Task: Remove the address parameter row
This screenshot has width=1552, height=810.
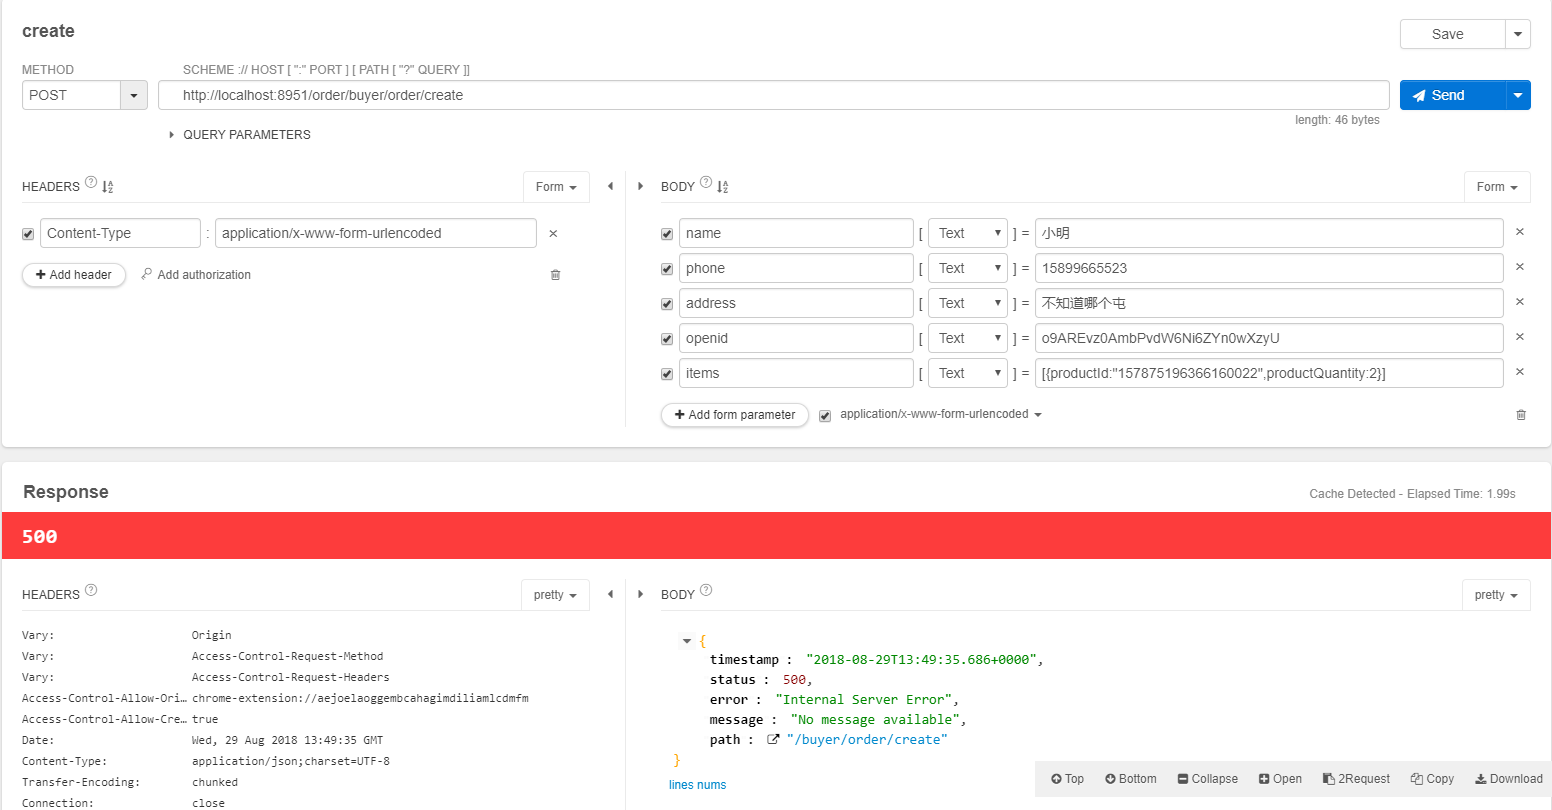Action: point(1520,302)
